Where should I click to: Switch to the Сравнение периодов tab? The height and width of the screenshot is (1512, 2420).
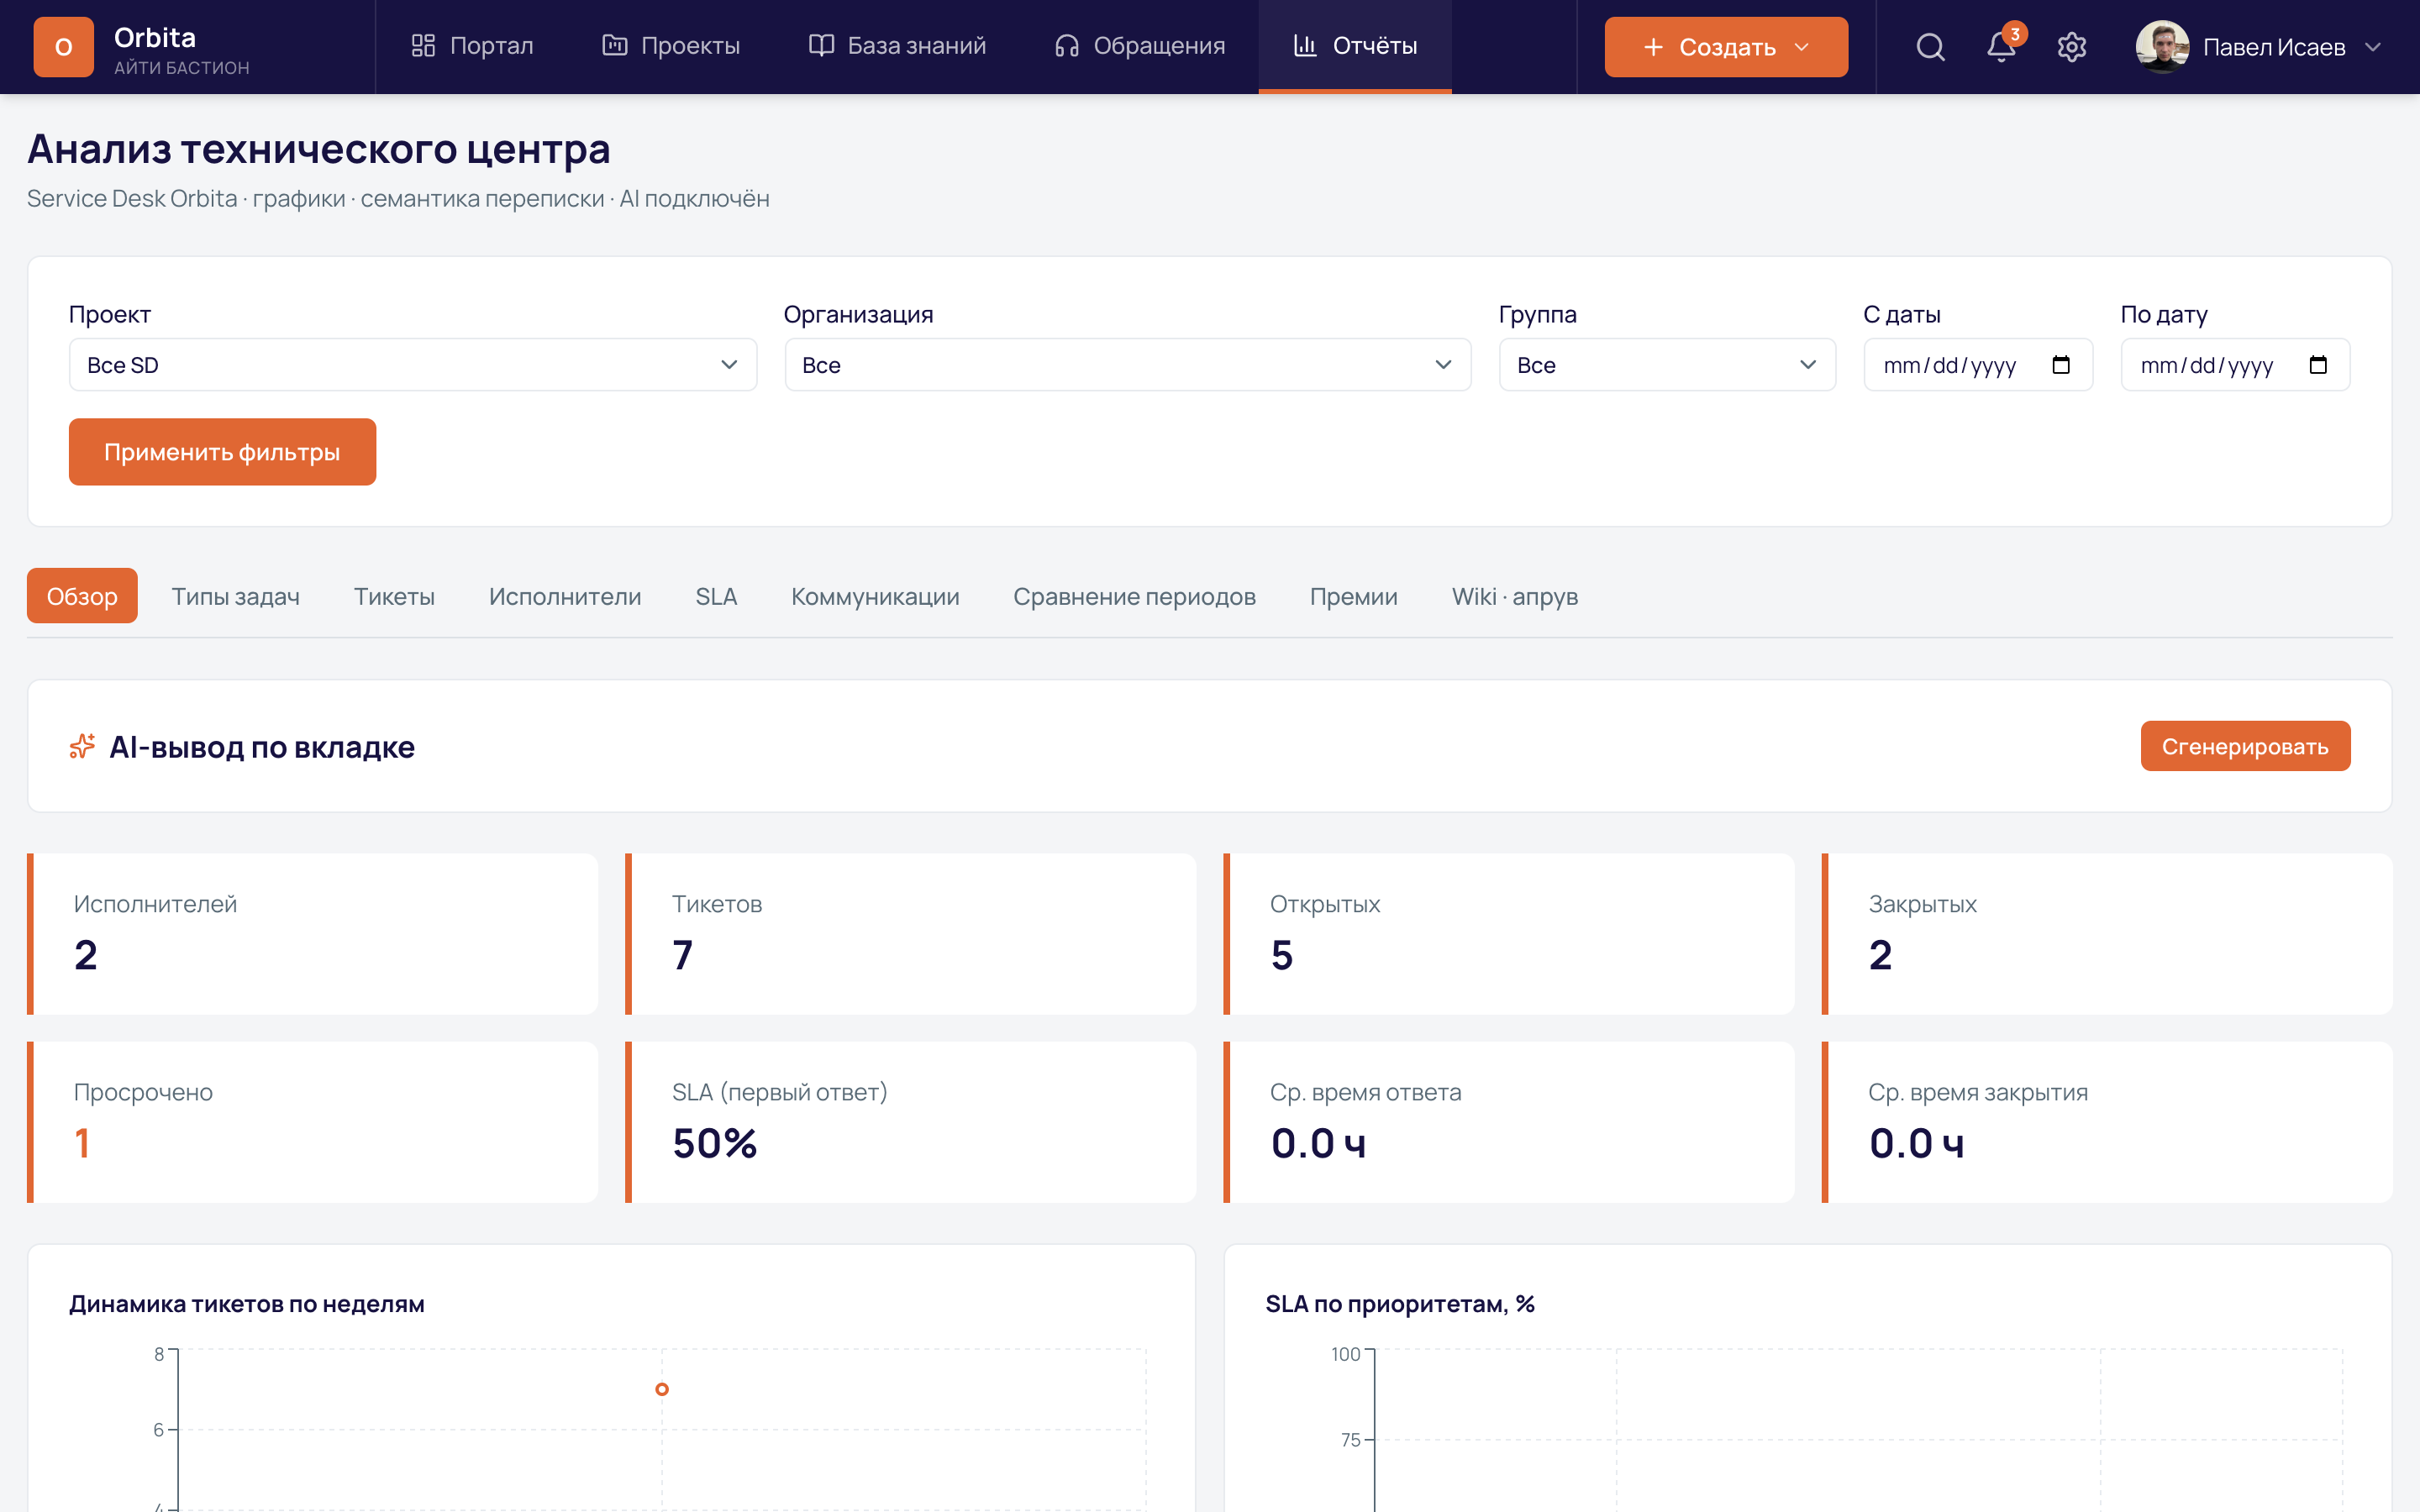click(x=1134, y=596)
